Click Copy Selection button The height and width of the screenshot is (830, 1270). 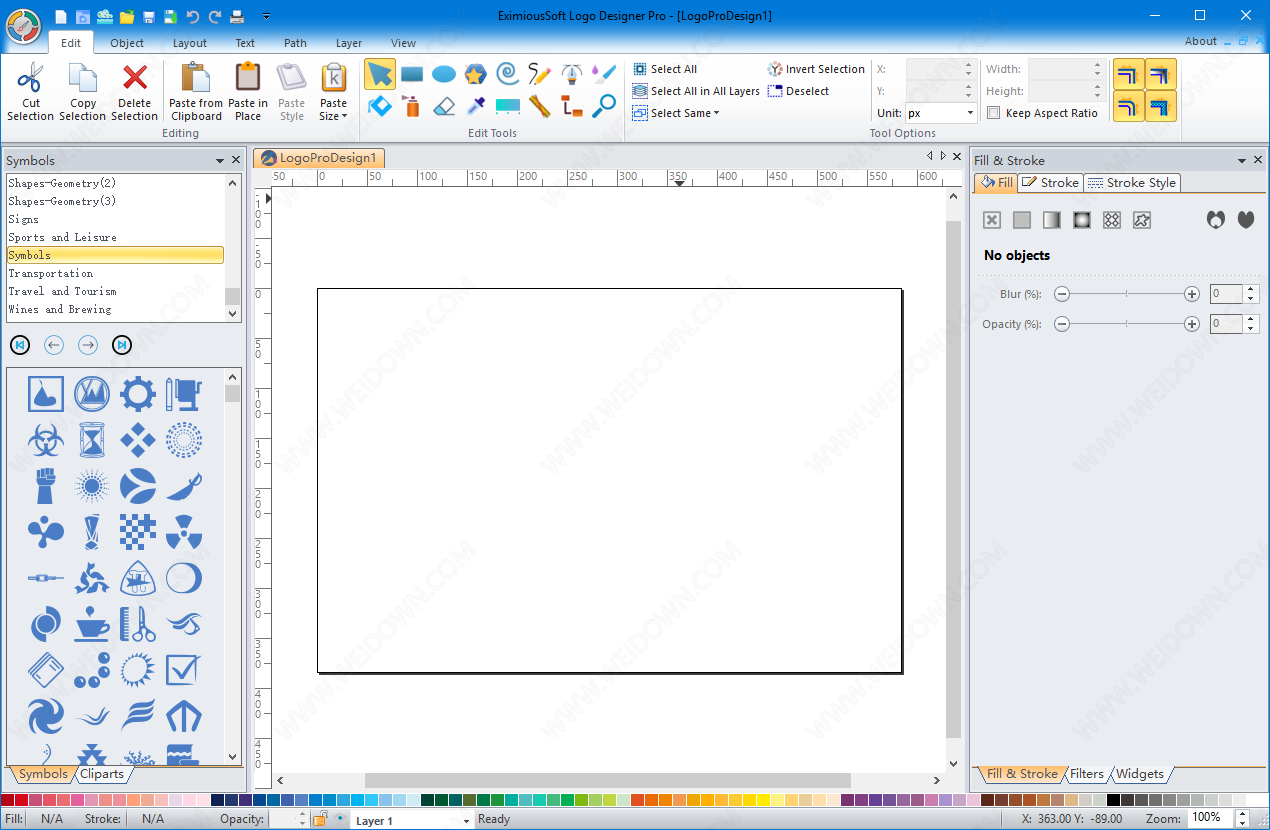click(x=83, y=91)
